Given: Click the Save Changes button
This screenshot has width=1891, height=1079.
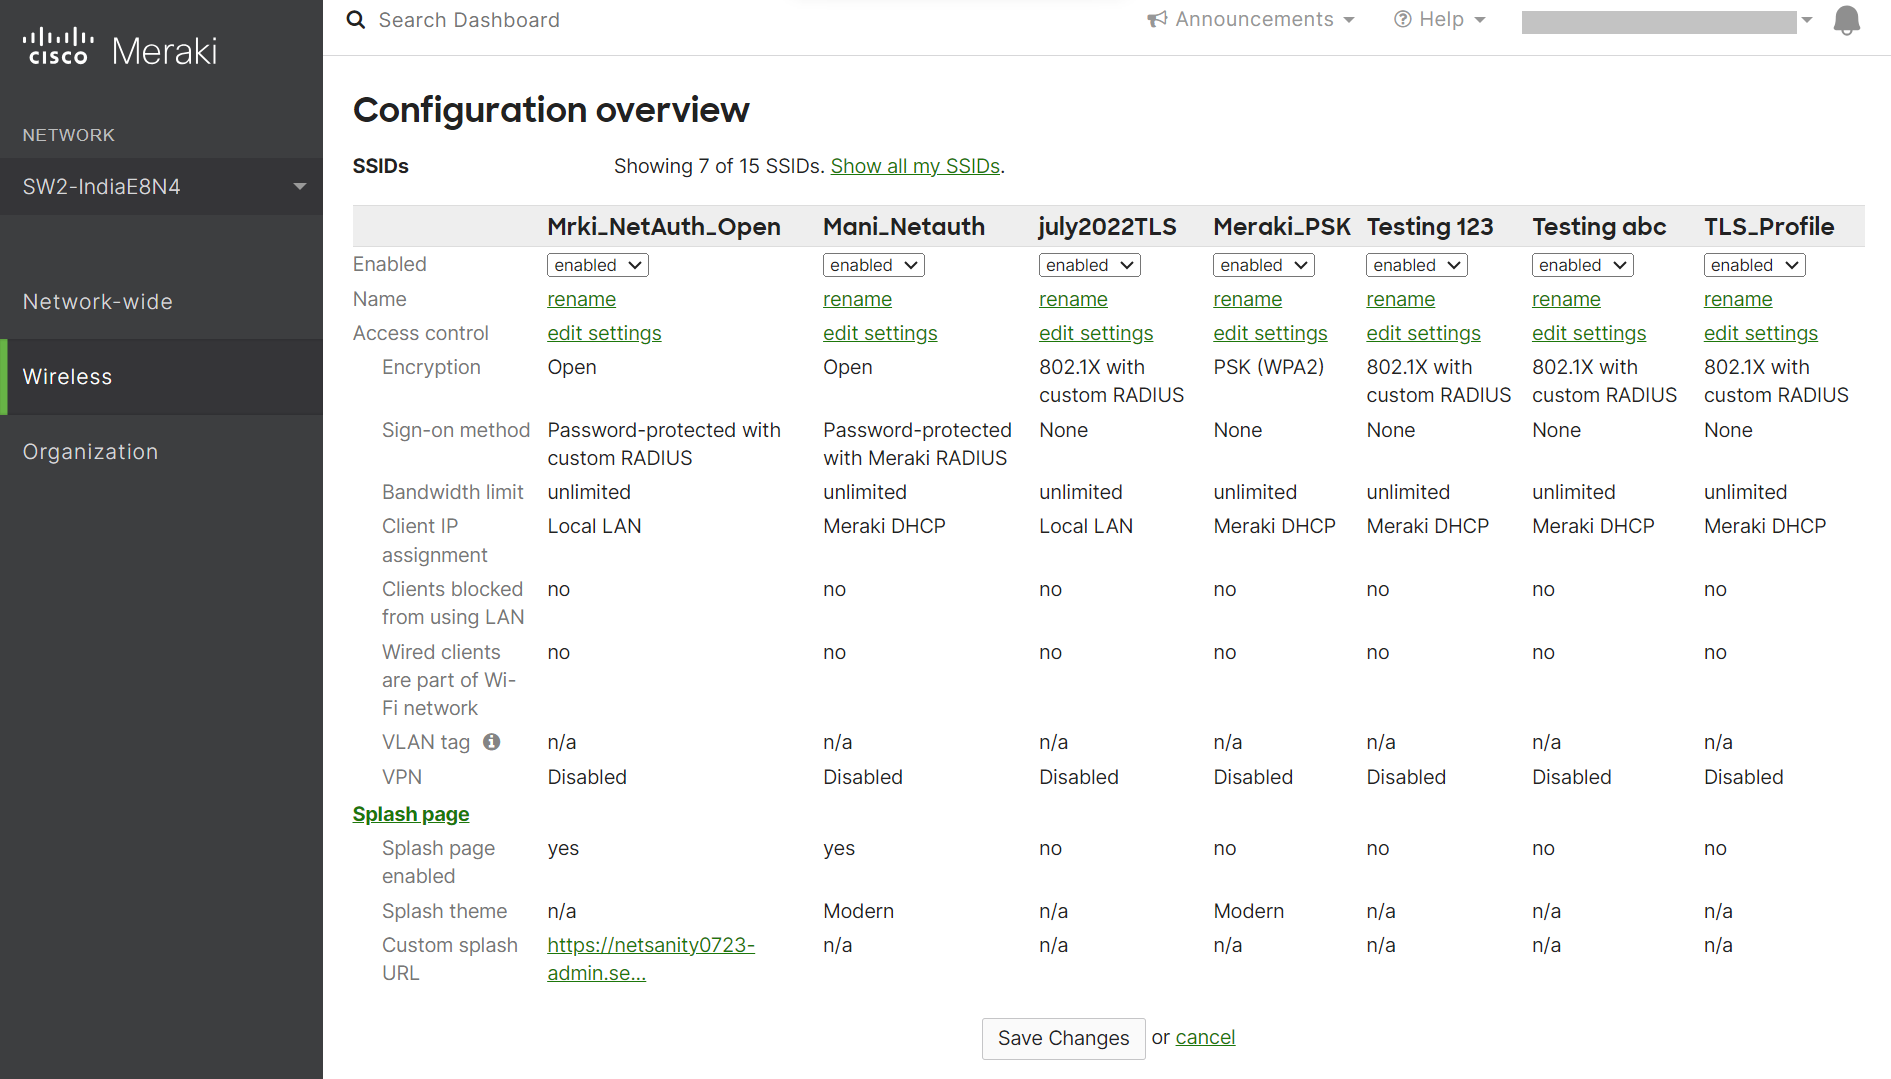Looking at the screenshot, I should 1063,1038.
